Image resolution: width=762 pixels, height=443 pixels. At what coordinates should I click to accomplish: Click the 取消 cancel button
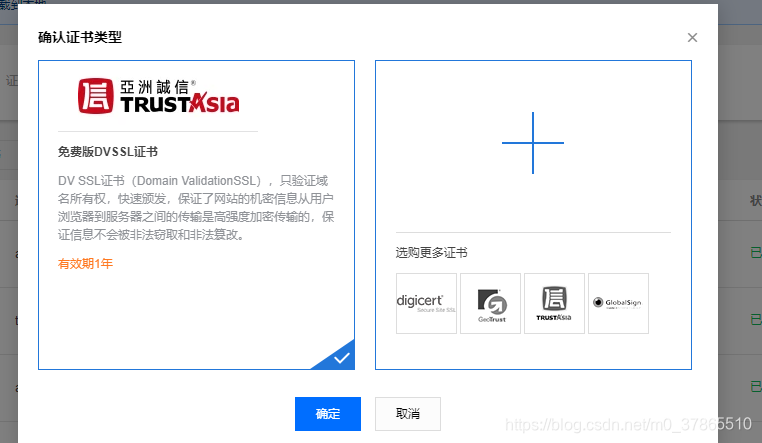point(408,414)
